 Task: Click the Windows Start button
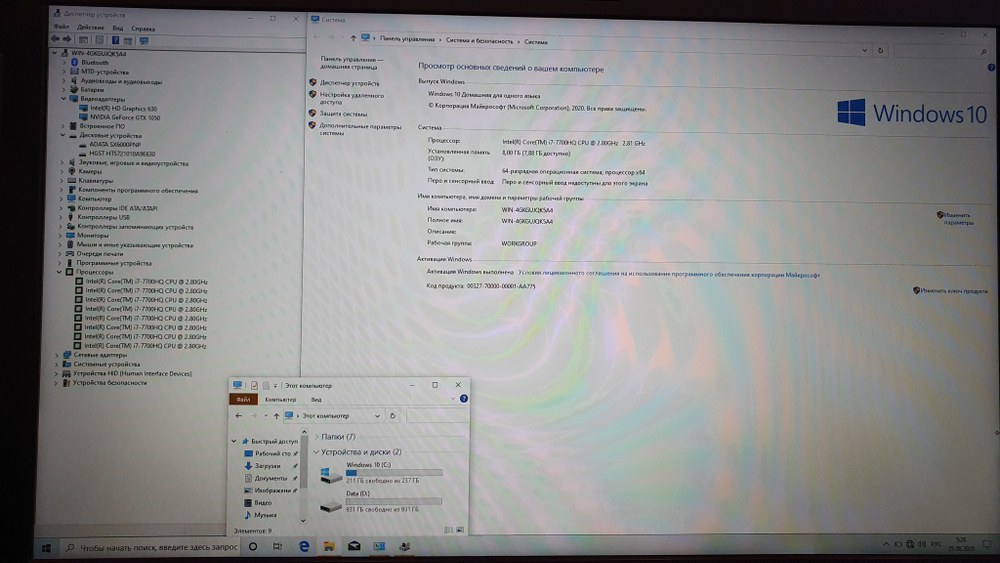point(46,548)
